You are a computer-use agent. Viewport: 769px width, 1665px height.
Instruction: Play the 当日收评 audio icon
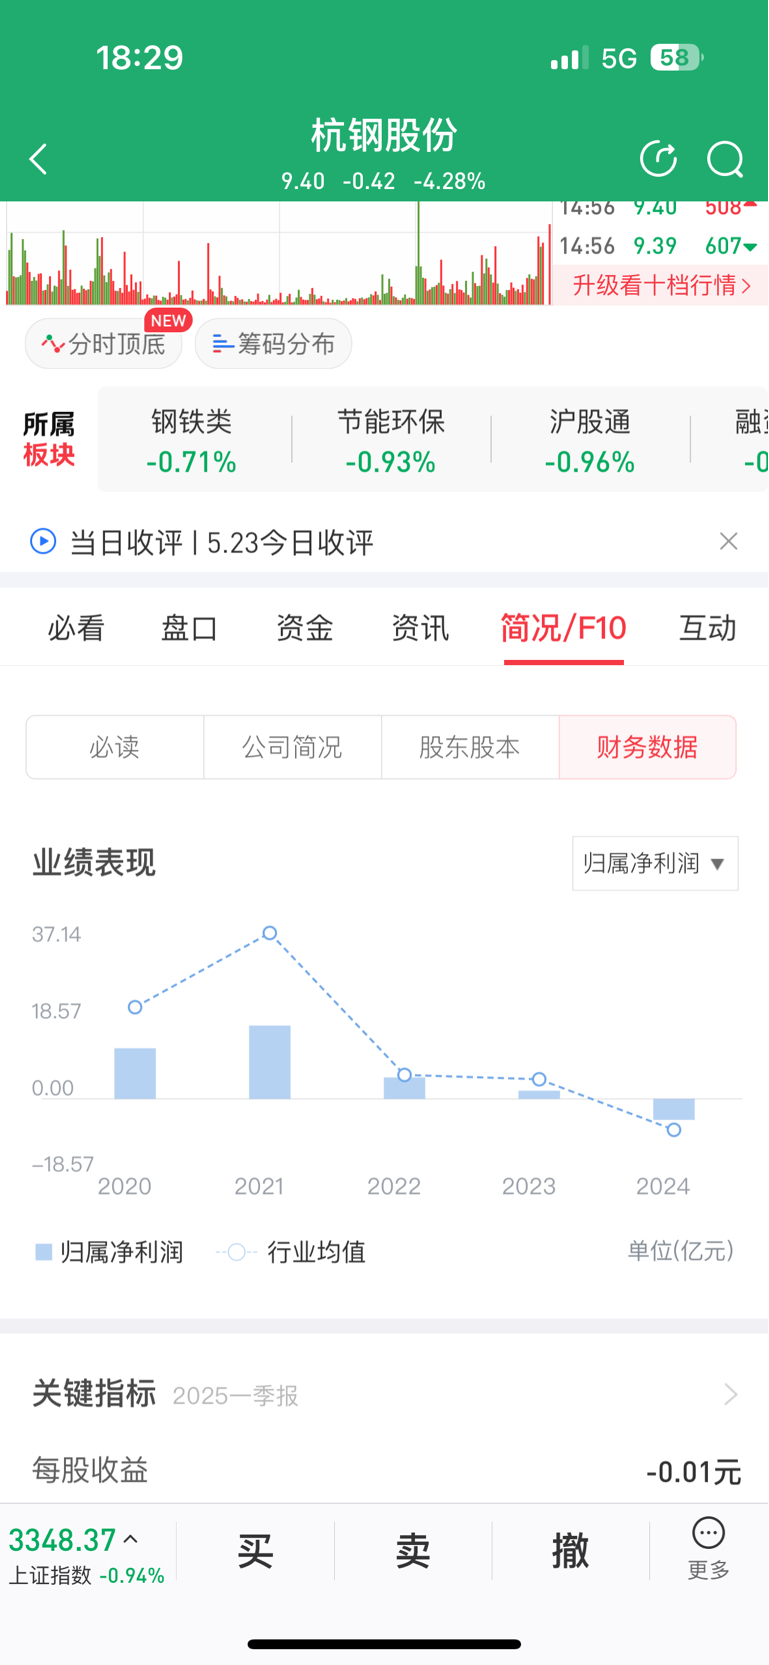(x=43, y=542)
